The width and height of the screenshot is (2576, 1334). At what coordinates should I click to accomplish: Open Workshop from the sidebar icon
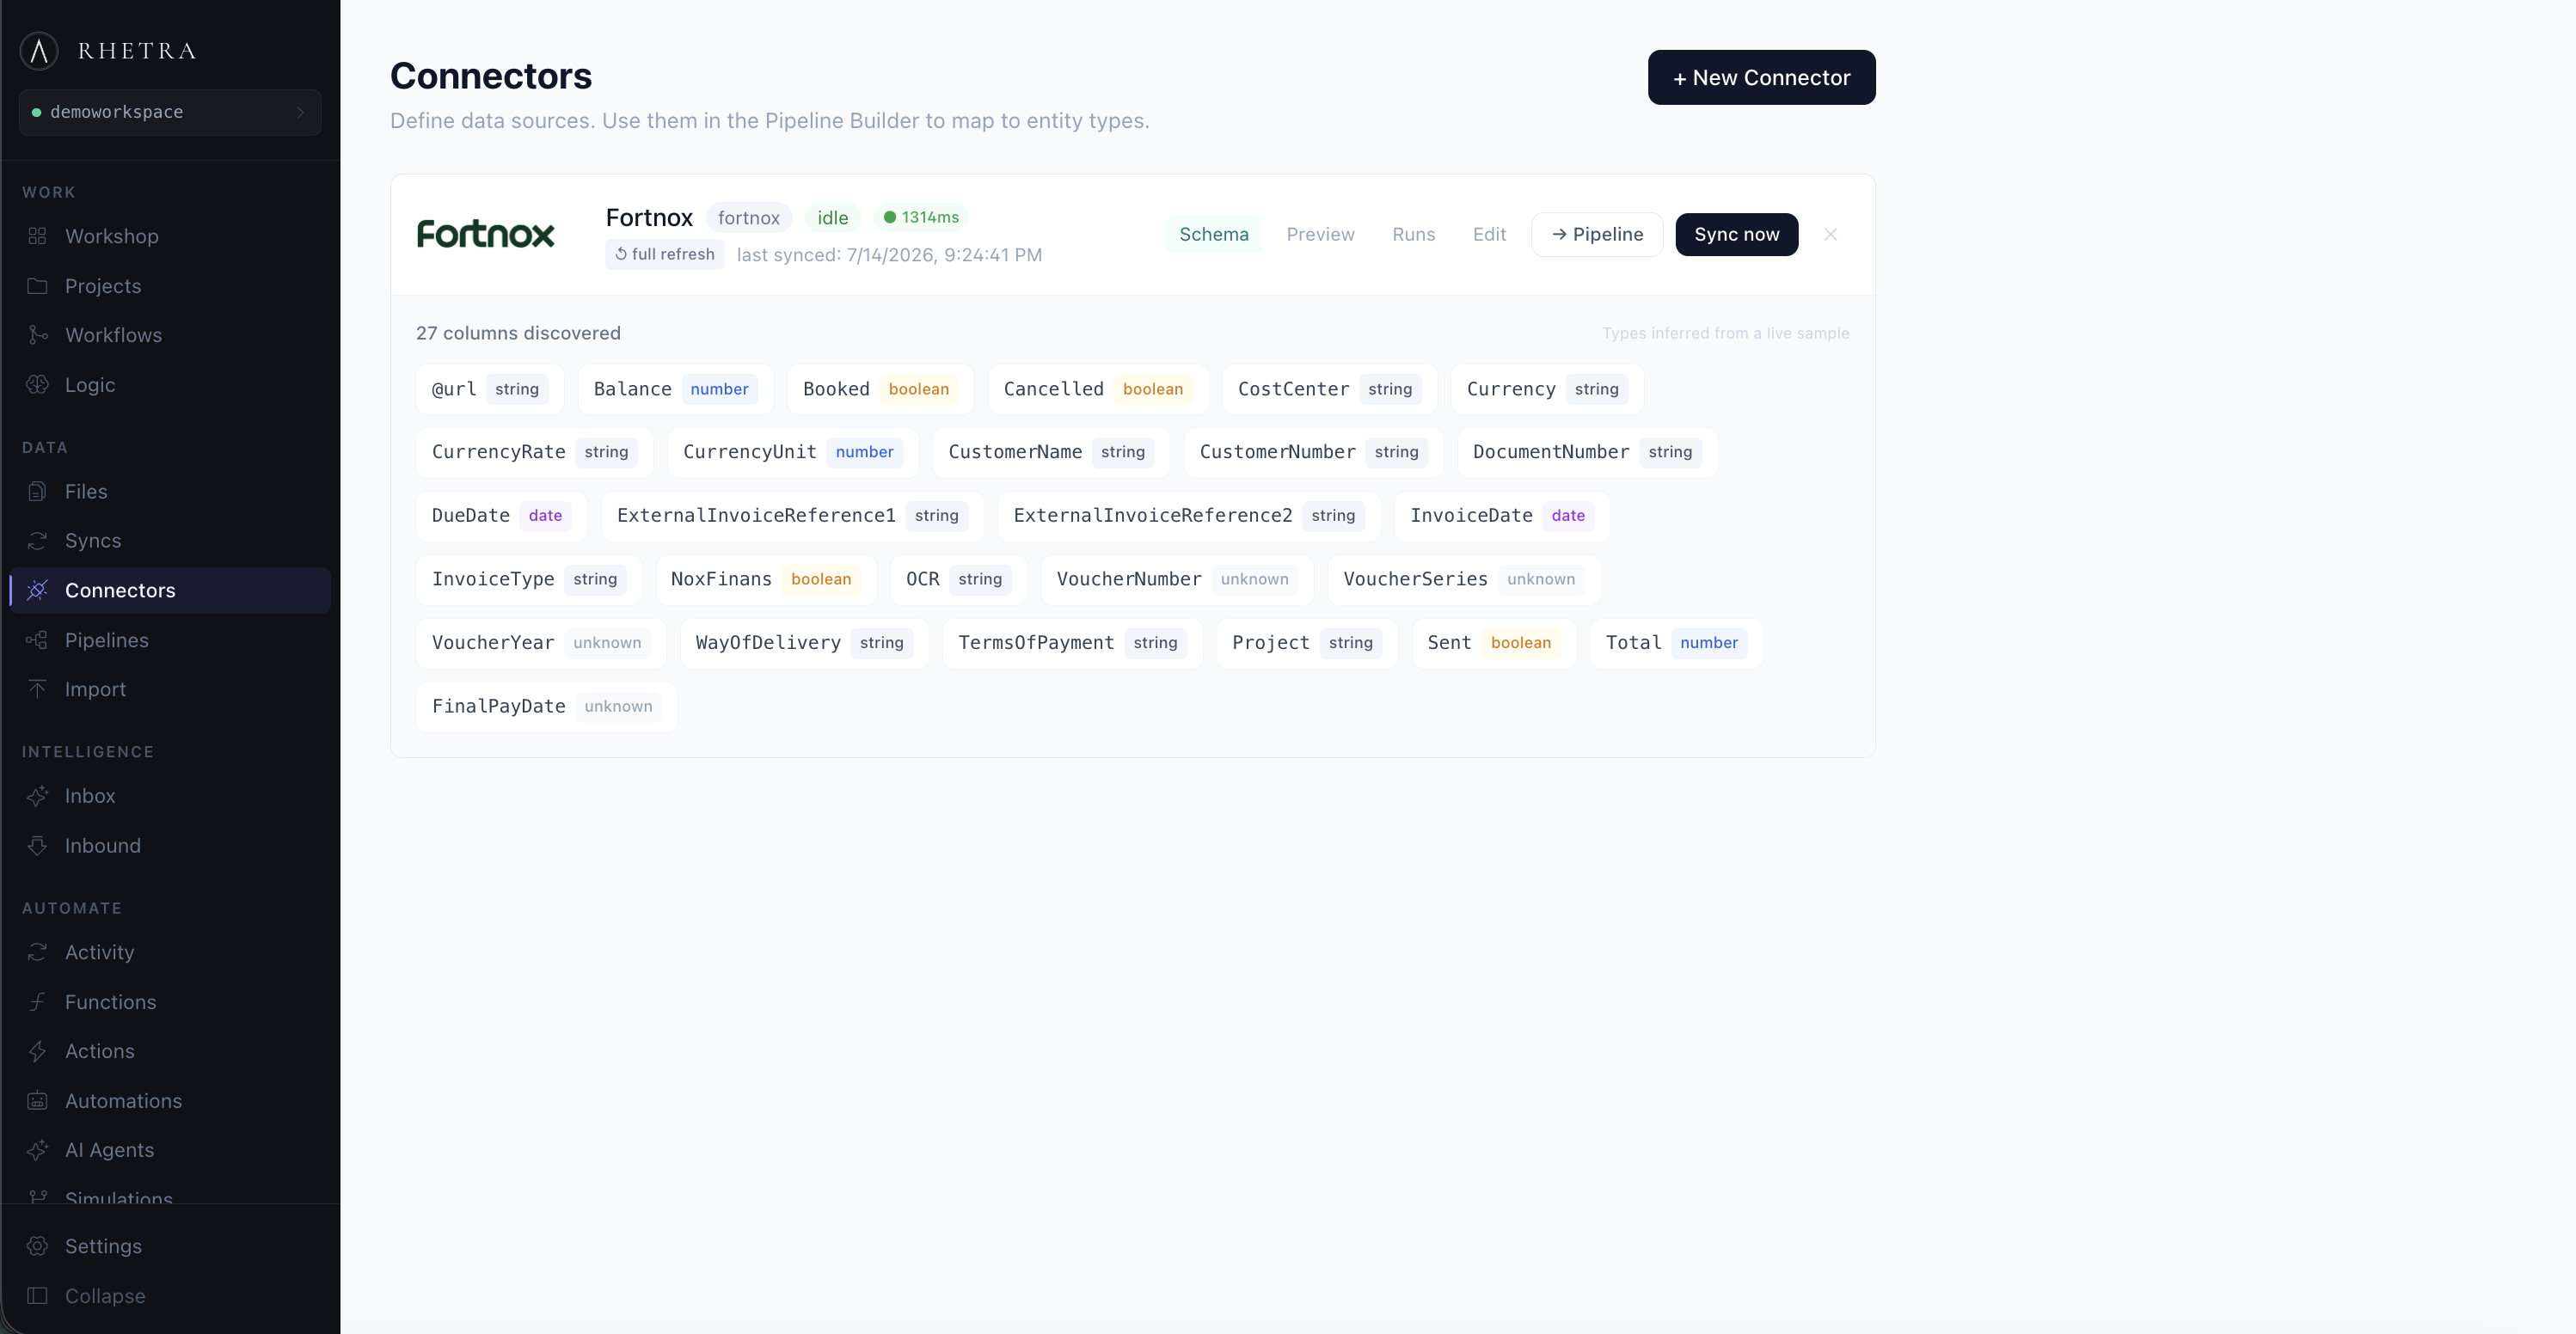pyautogui.click(x=38, y=236)
